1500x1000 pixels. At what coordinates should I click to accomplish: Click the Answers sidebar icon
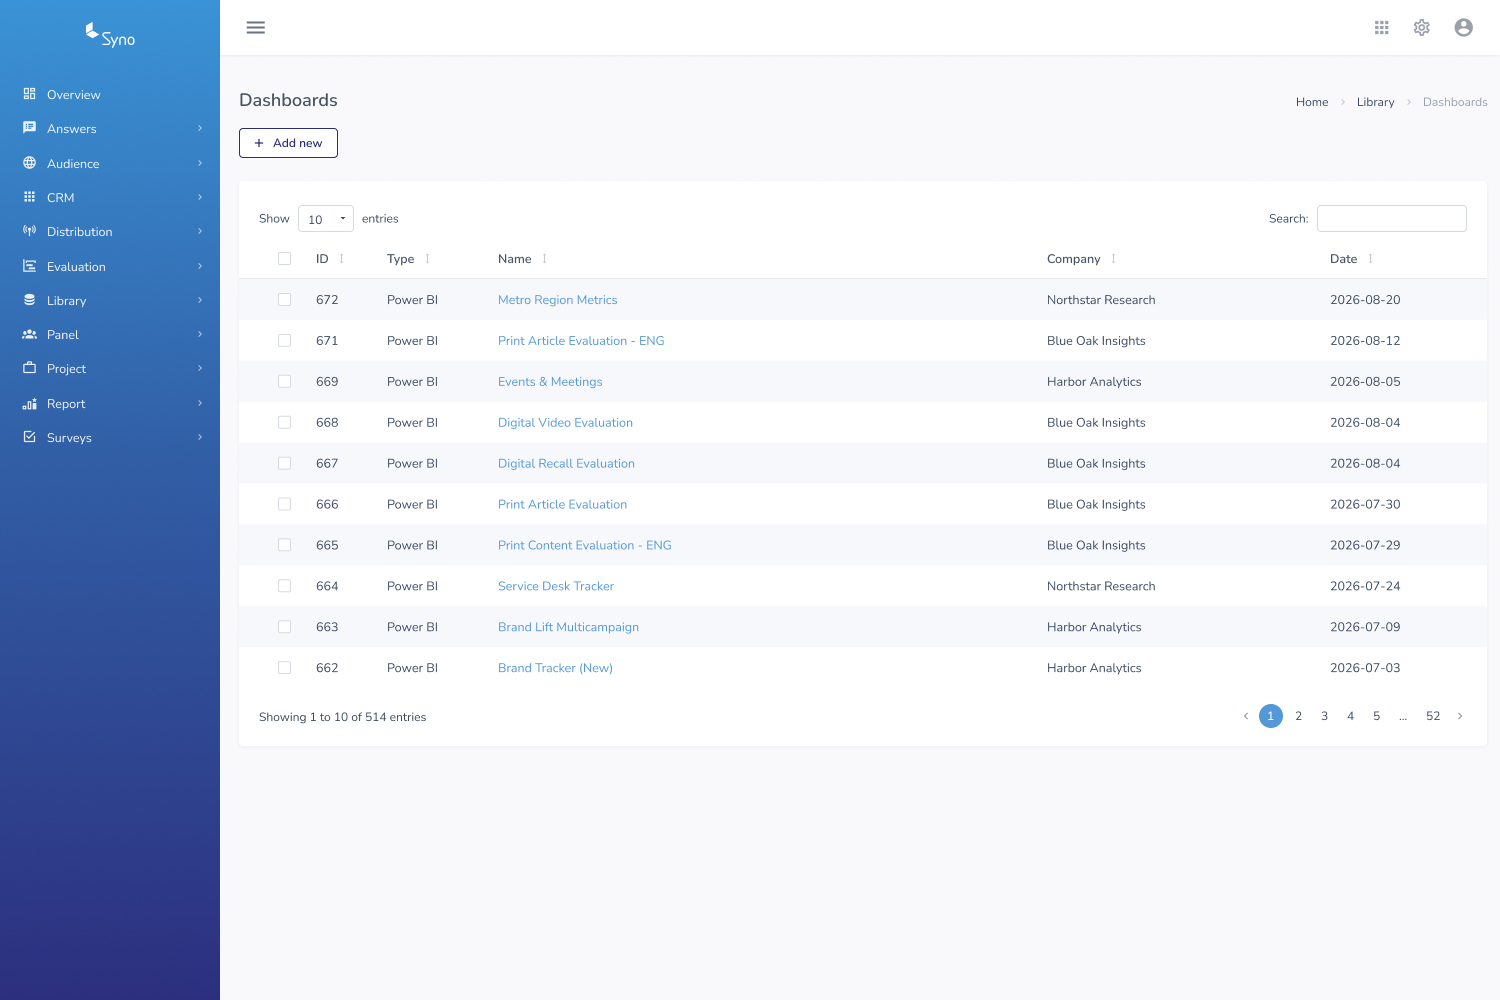click(29, 128)
